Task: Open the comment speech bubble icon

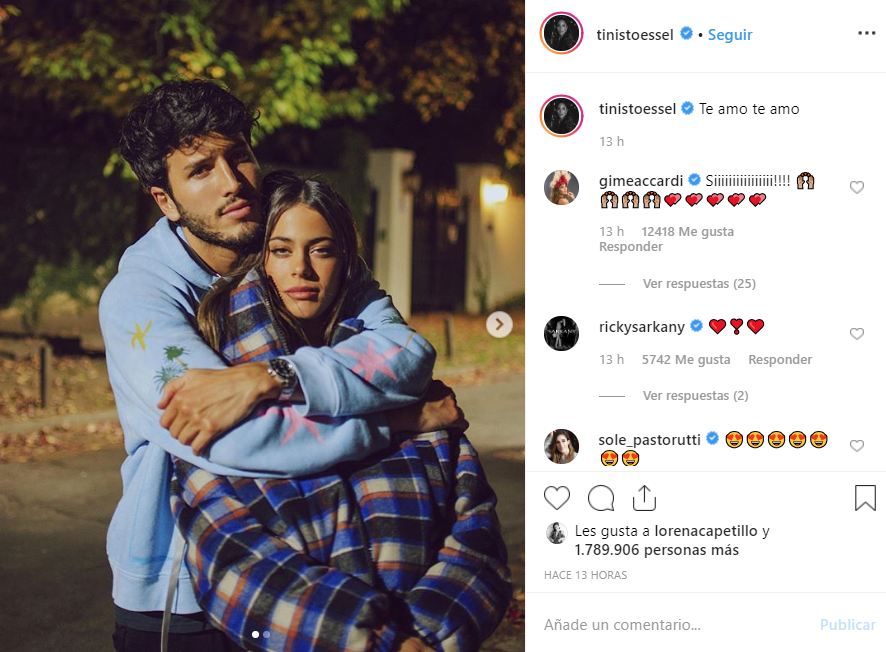Action: 601,498
